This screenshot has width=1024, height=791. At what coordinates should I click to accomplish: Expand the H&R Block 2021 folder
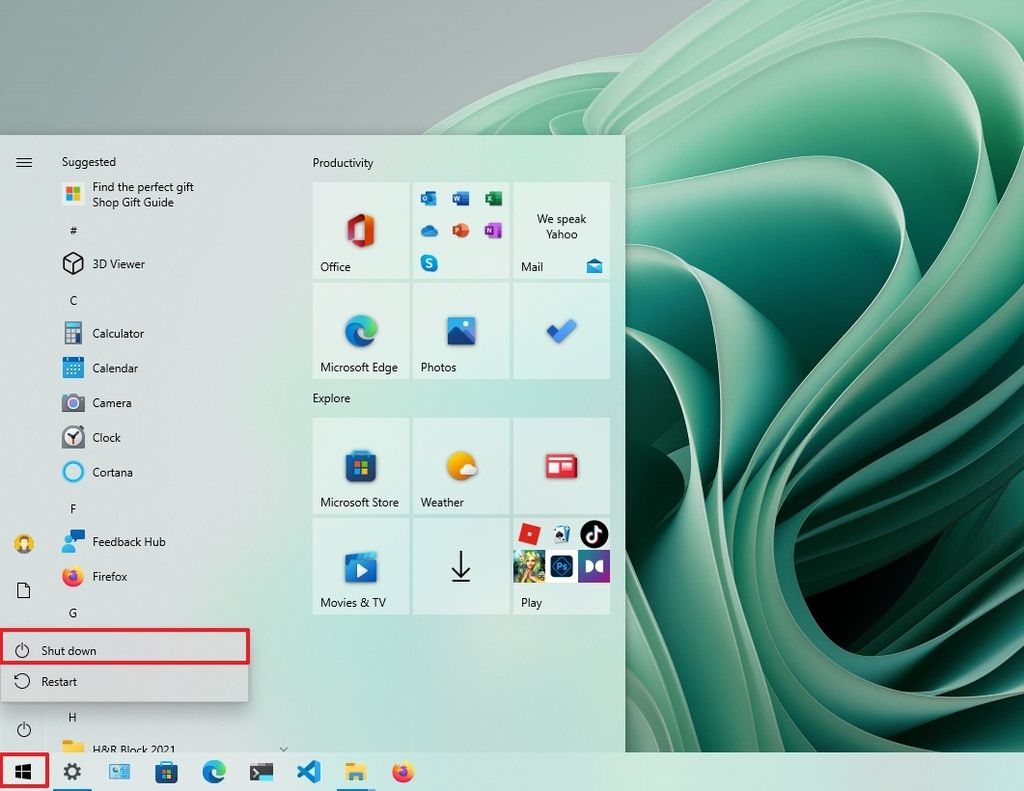283,747
